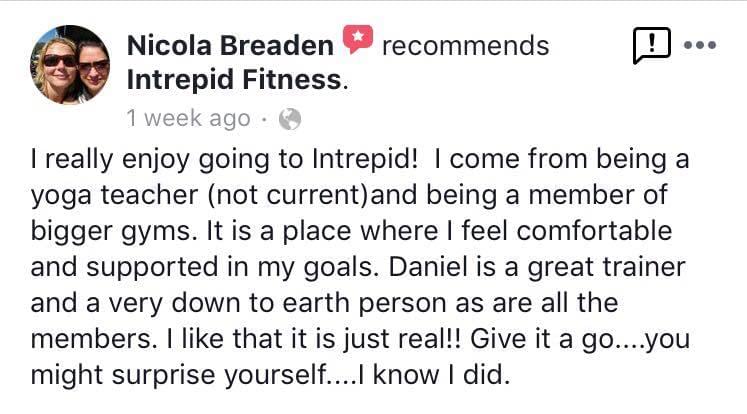Click the report review exclamation bubble icon
The width and height of the screenshot is (747, 414).
tap(652, 45)
